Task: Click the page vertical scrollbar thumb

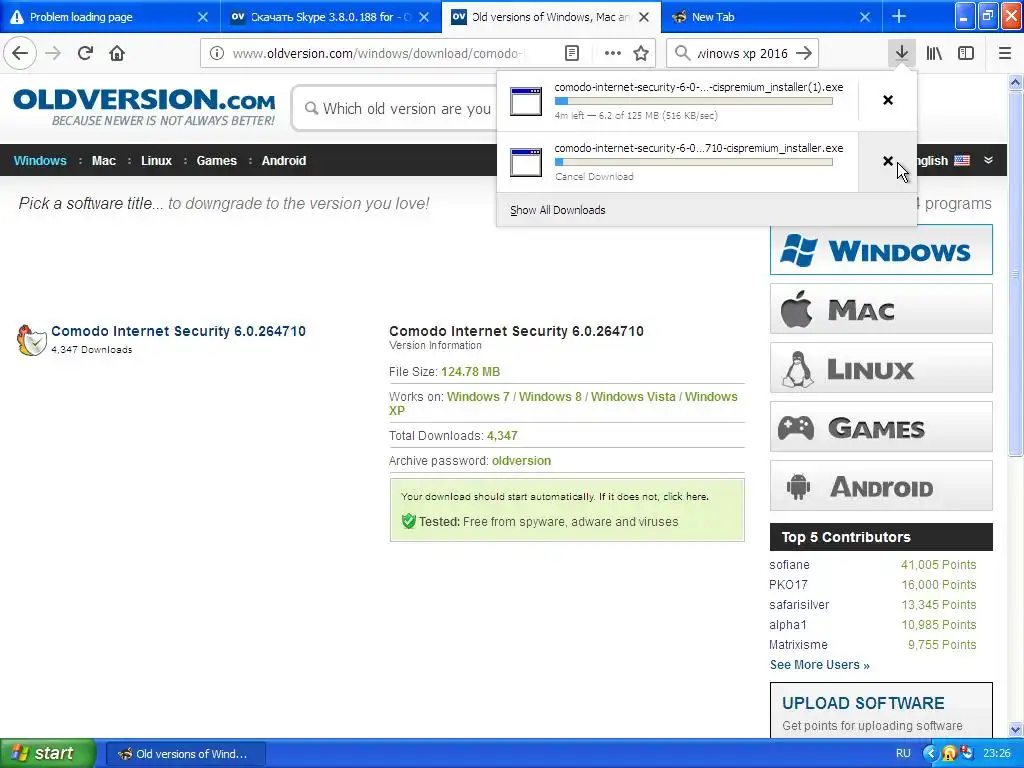Action: pyautogui.click(x=1015, y=274)
